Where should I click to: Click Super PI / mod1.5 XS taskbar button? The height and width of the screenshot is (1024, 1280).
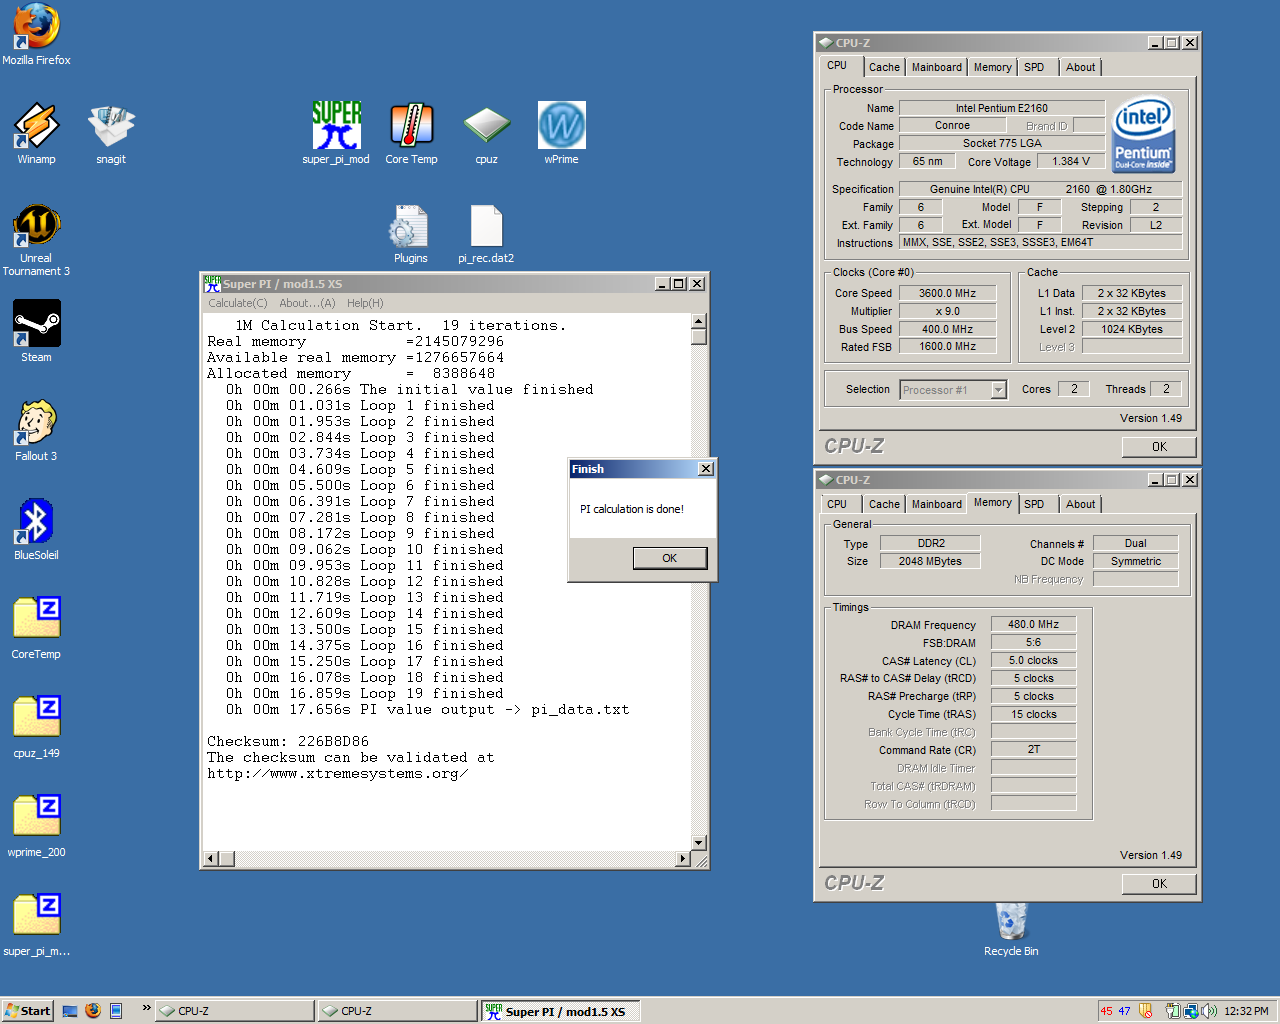pyautogui.click(x=560, y=1011)
